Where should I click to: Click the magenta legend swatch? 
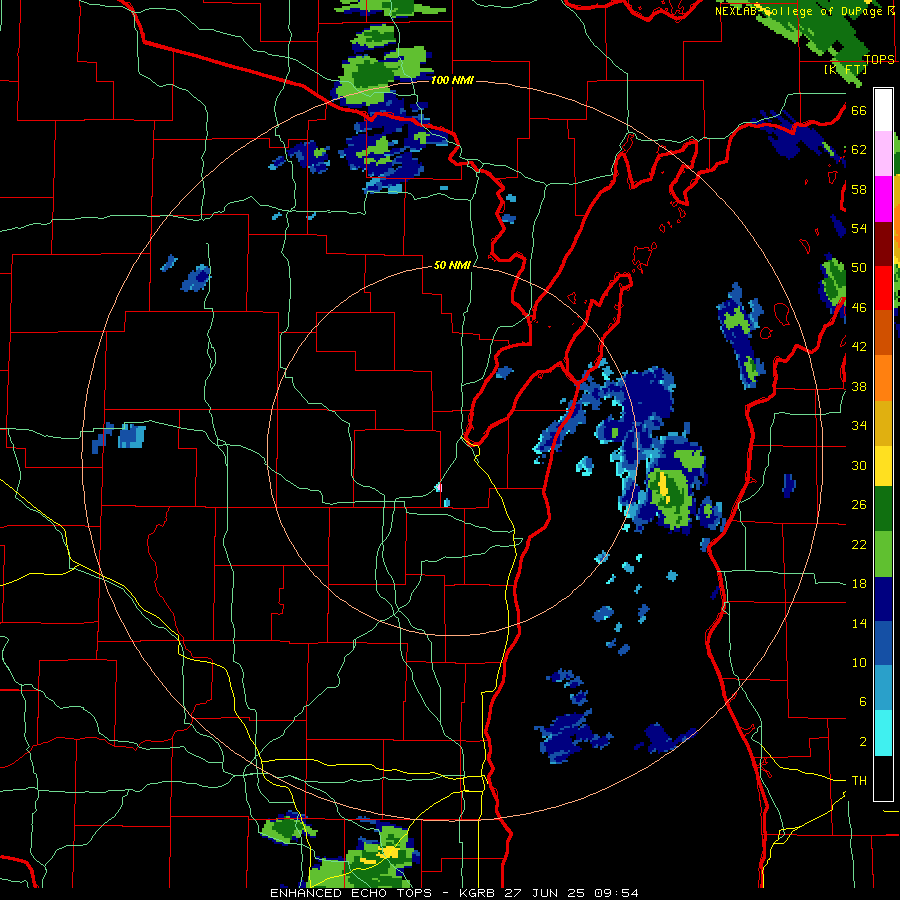[x=883, y=199]
